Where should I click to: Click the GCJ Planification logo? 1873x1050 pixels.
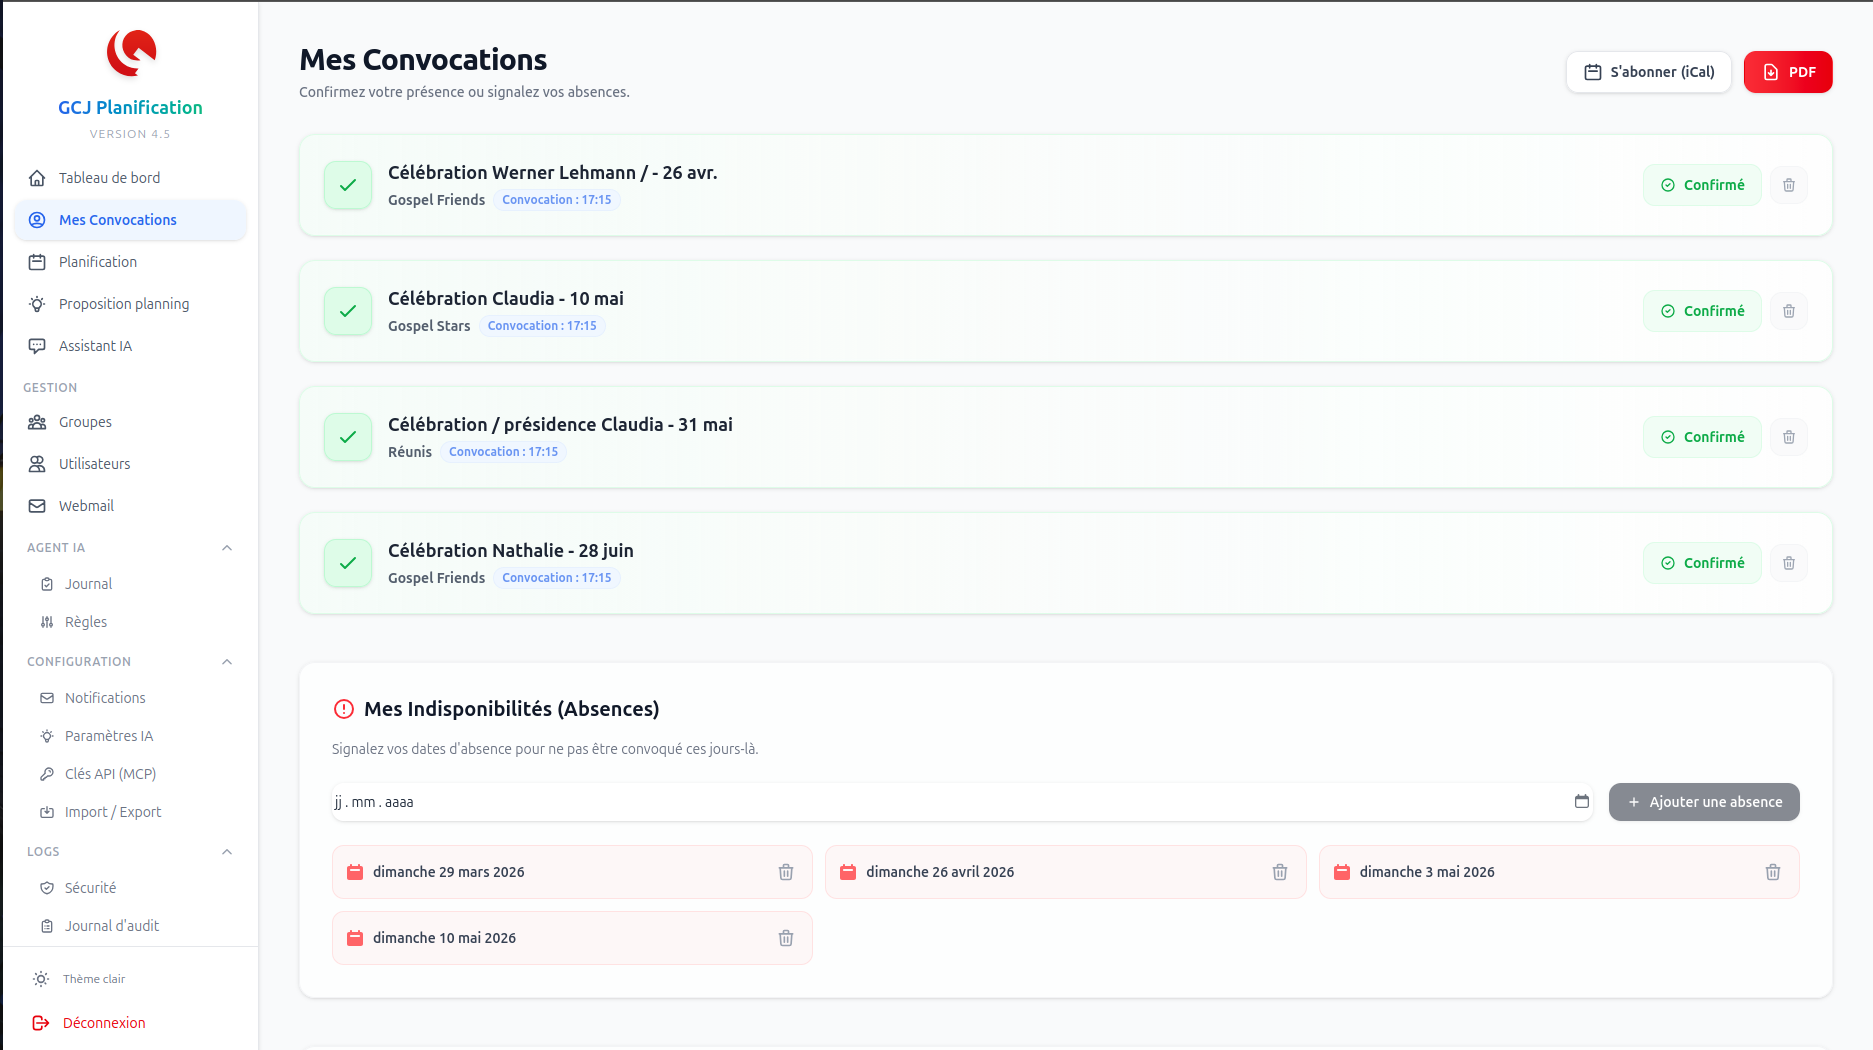tap(131, 53)
